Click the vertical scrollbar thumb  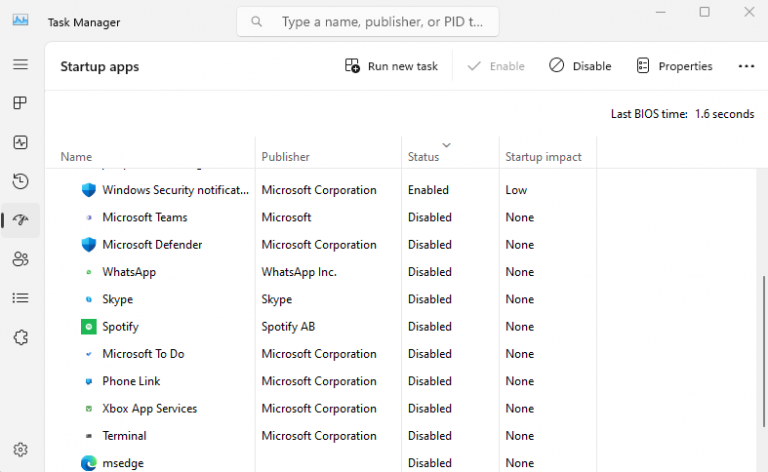pyautogui.click(x=764, y=350)
